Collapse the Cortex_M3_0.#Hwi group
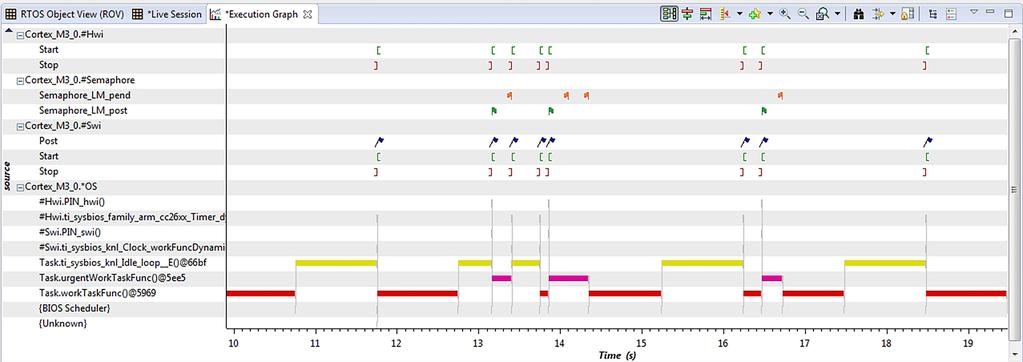 (x=20, y=35)
